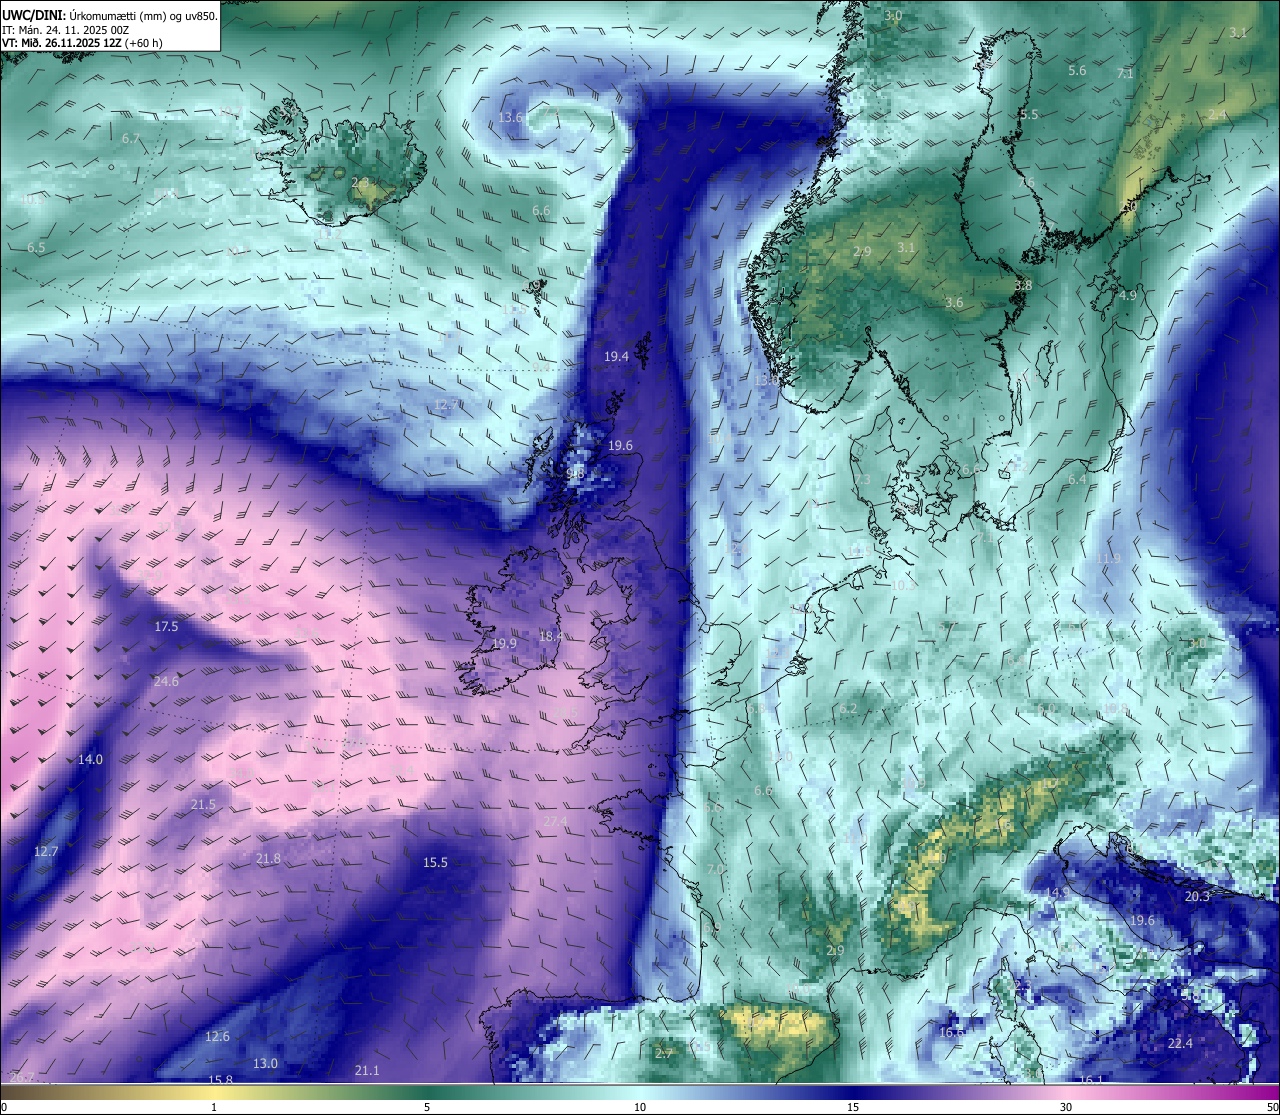The image size is (1280, 1115).
Task: Click the 21.8 value in the Atlantic
Action: (x=268, y=859)
